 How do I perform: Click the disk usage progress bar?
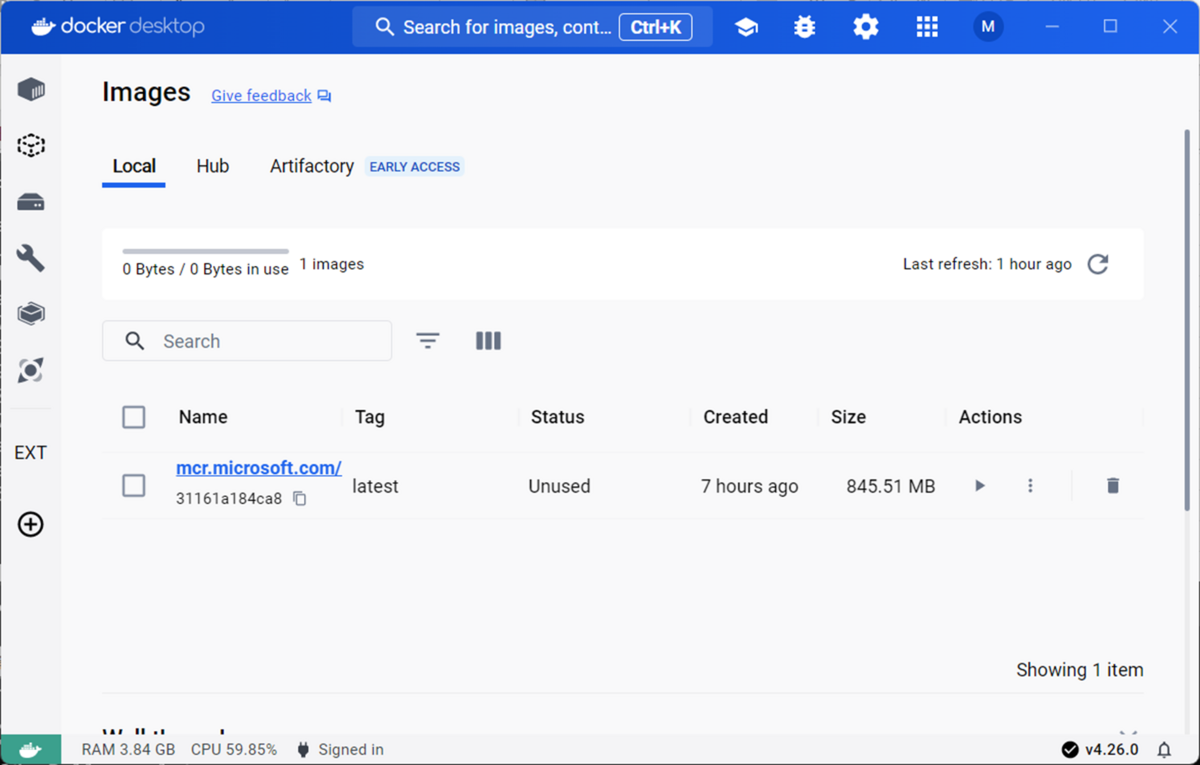pos(205,251)
